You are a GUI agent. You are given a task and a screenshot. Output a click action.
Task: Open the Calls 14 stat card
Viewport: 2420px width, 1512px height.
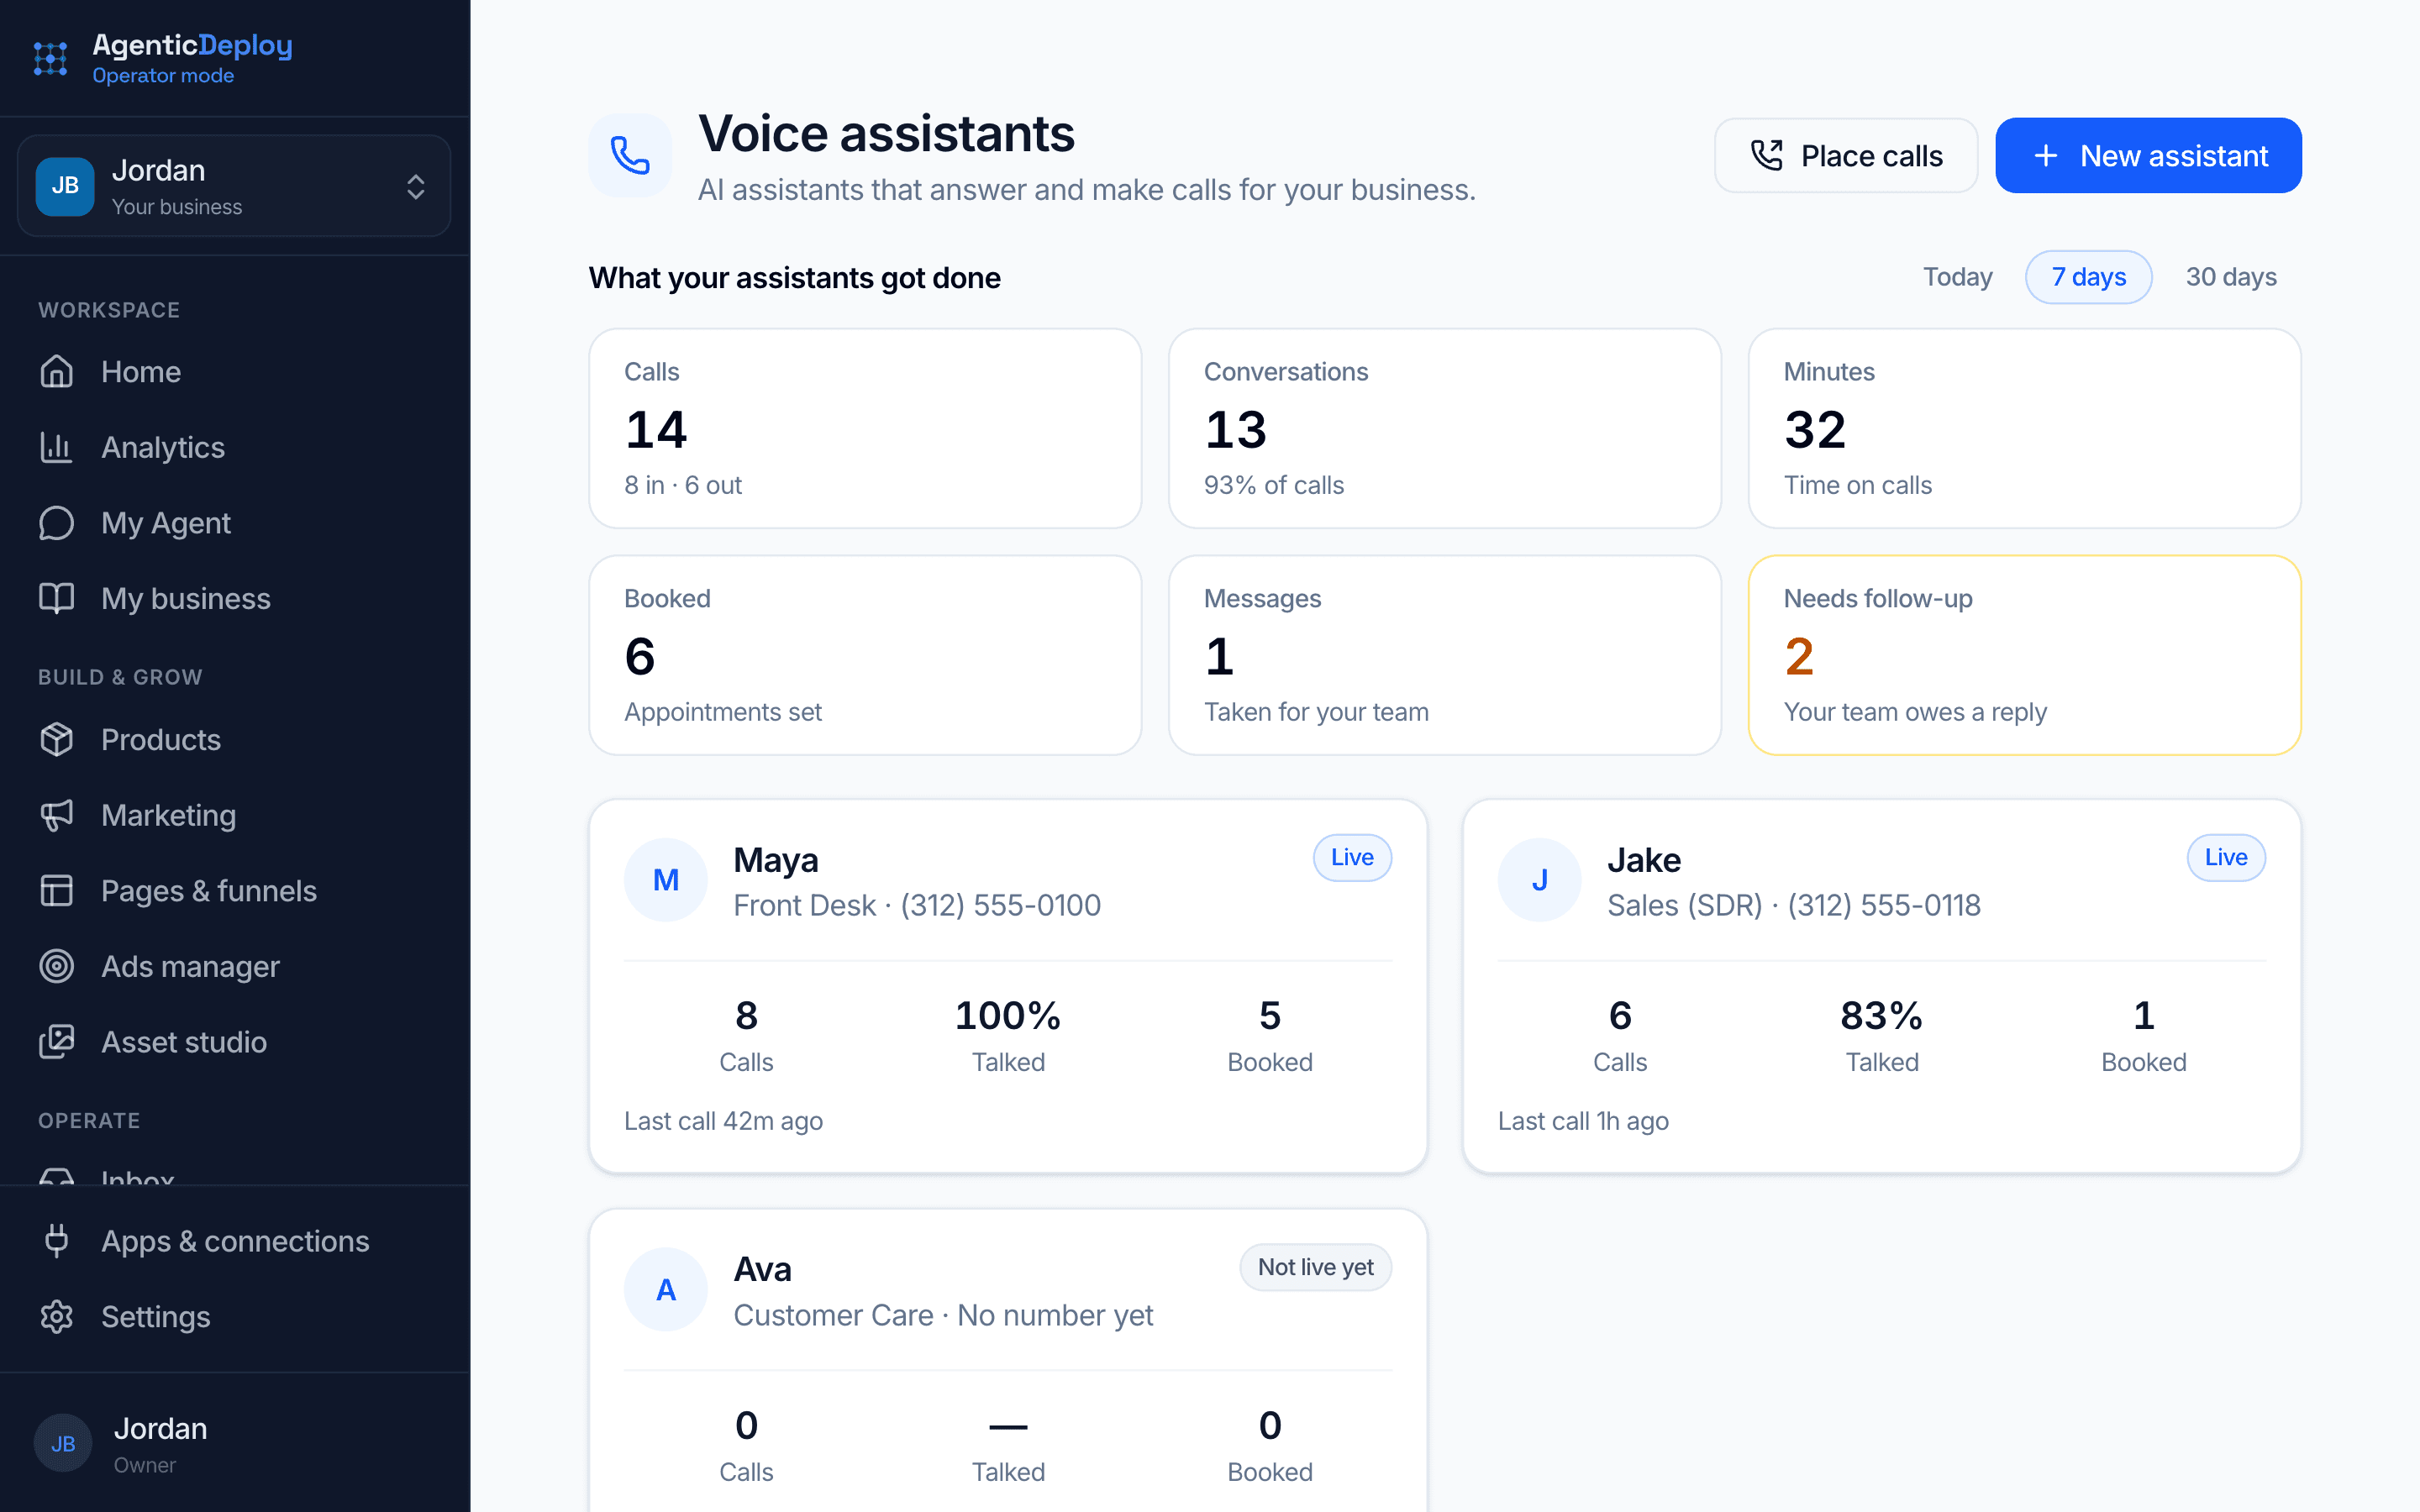coord(865,428)
